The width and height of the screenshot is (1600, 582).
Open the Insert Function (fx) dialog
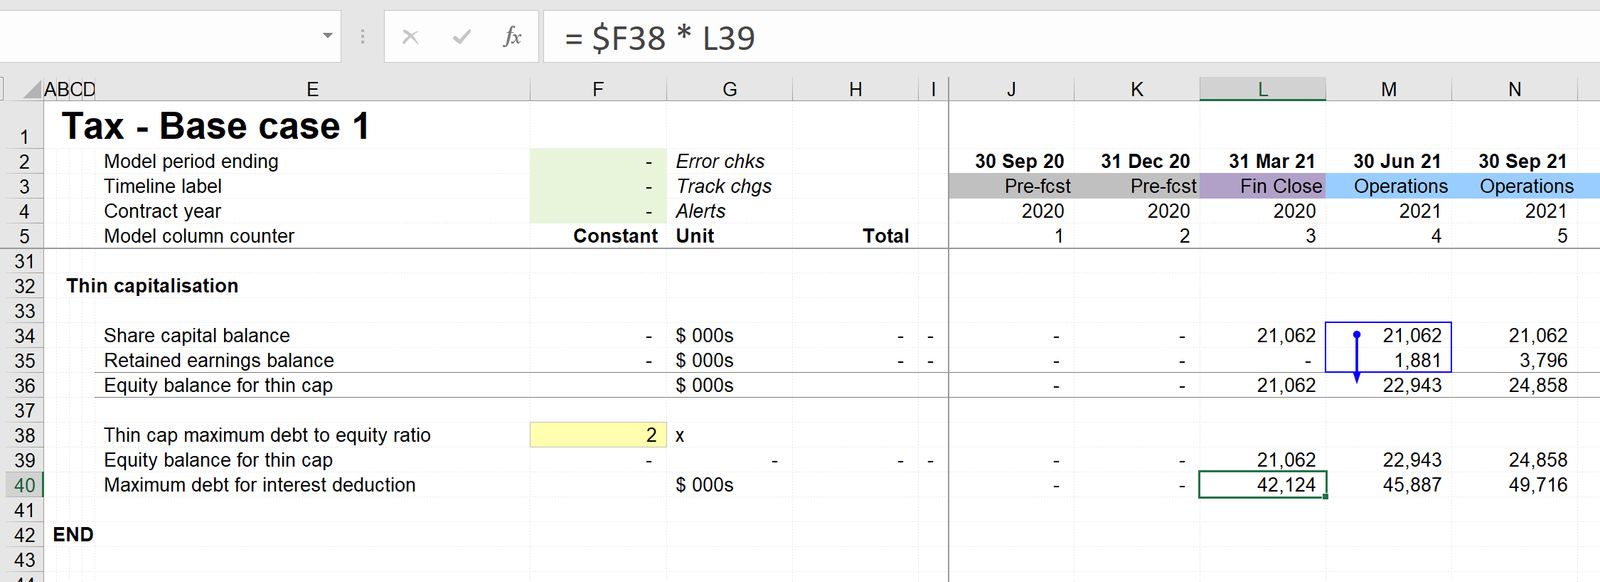512,38
